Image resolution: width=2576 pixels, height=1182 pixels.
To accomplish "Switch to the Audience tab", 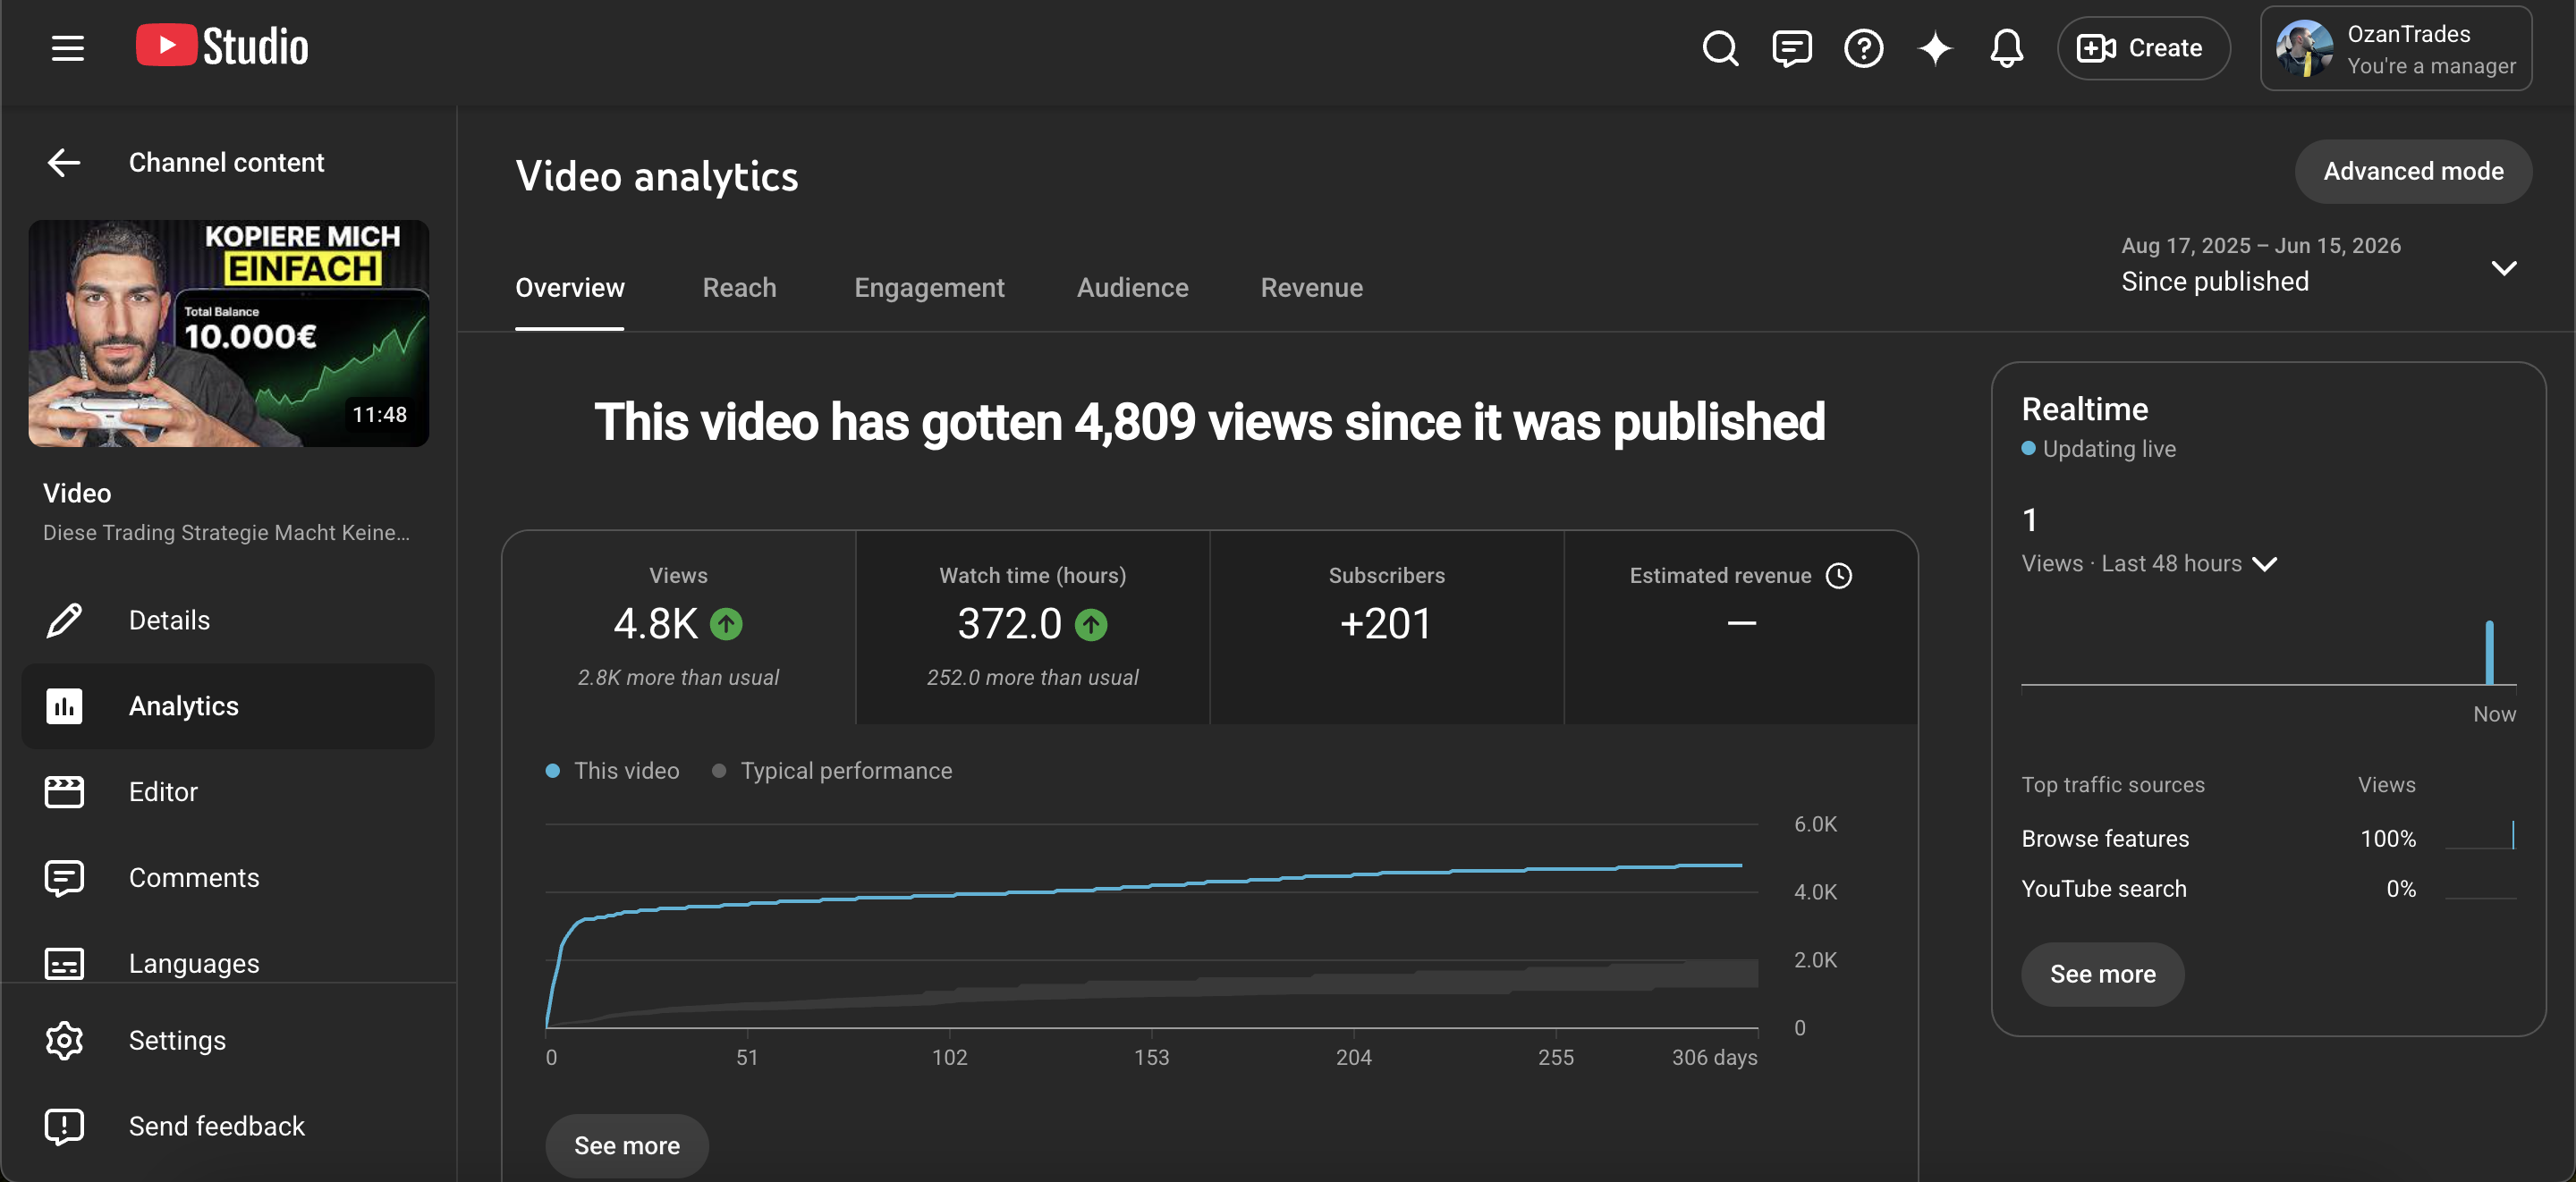I will [x=1132, y=287].
